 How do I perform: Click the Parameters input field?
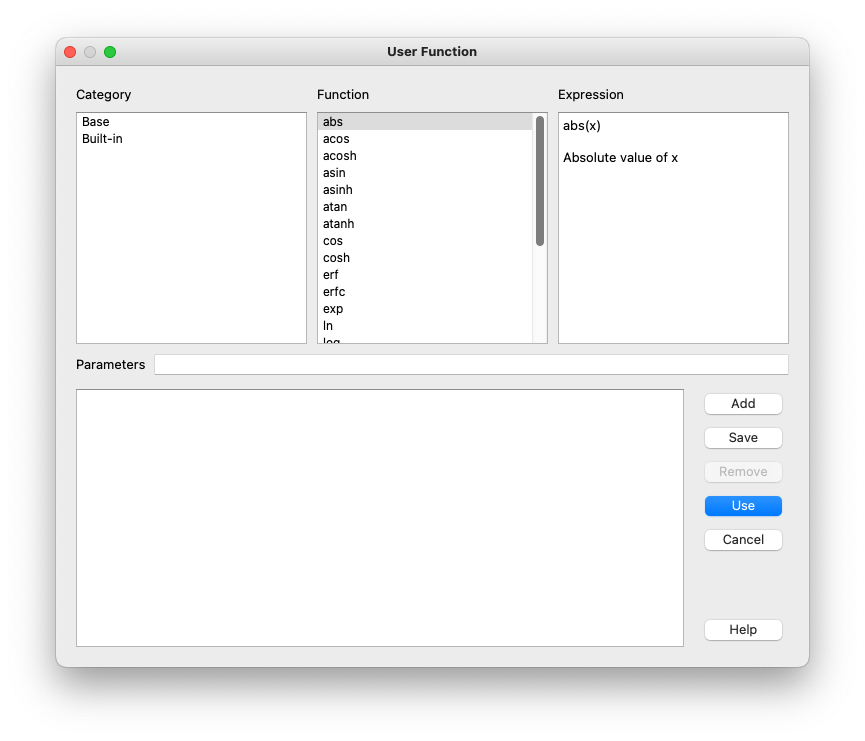pos(471,365)
